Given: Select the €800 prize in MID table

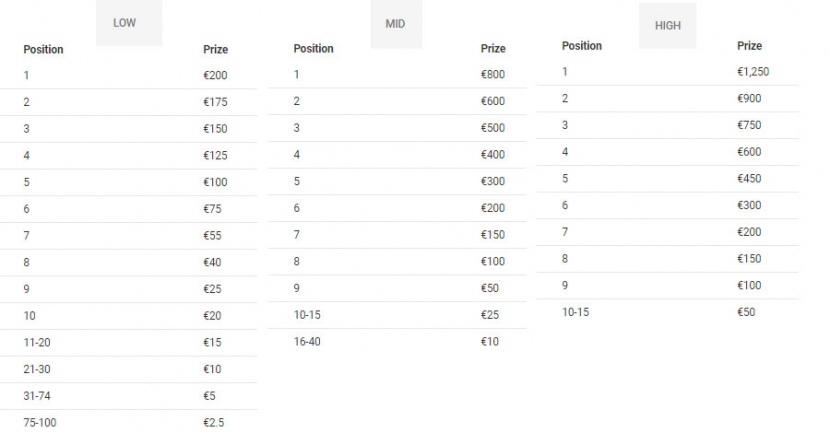Looking at the screenshot, I should point(493,74).
